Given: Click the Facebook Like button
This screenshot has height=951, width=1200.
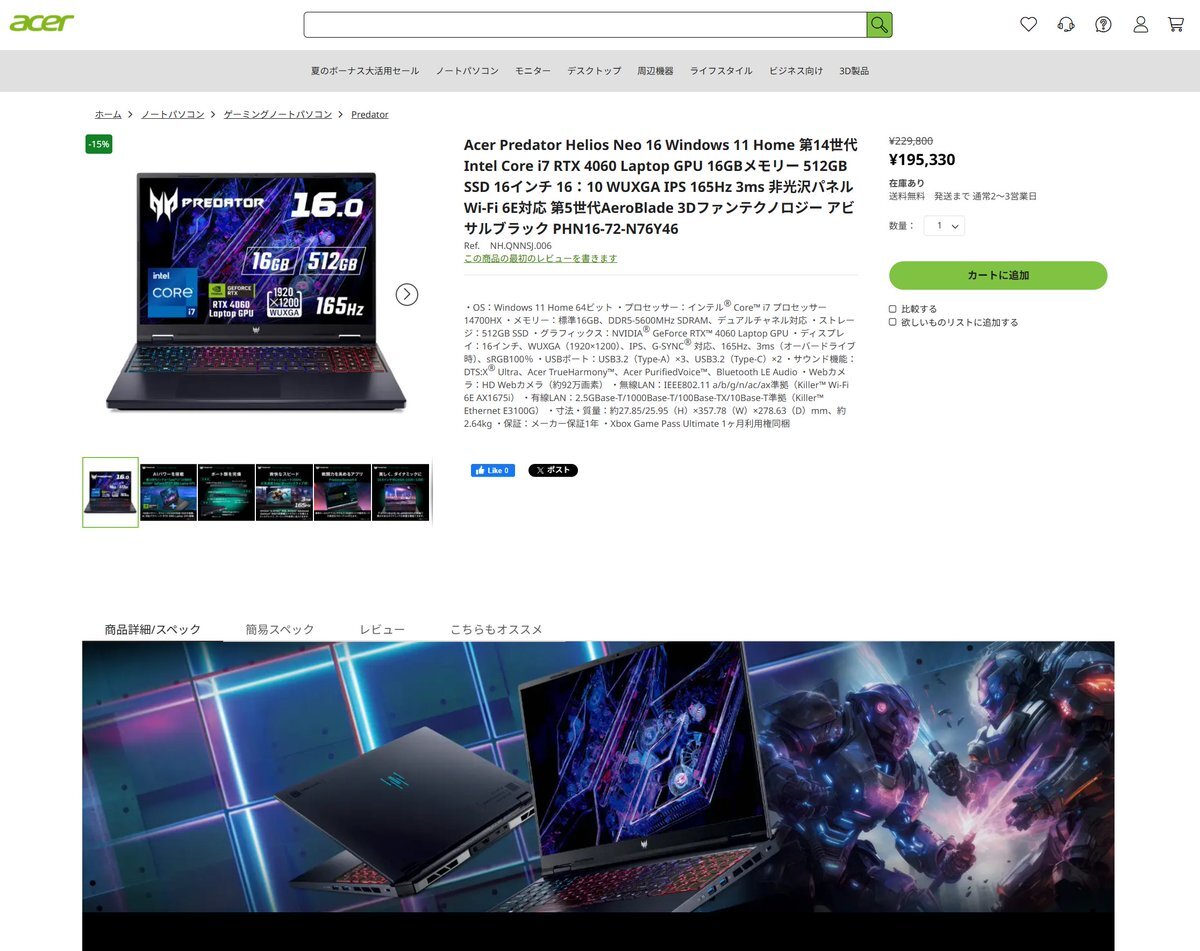Looking at the screenshot, I should [x=493, y=470].
